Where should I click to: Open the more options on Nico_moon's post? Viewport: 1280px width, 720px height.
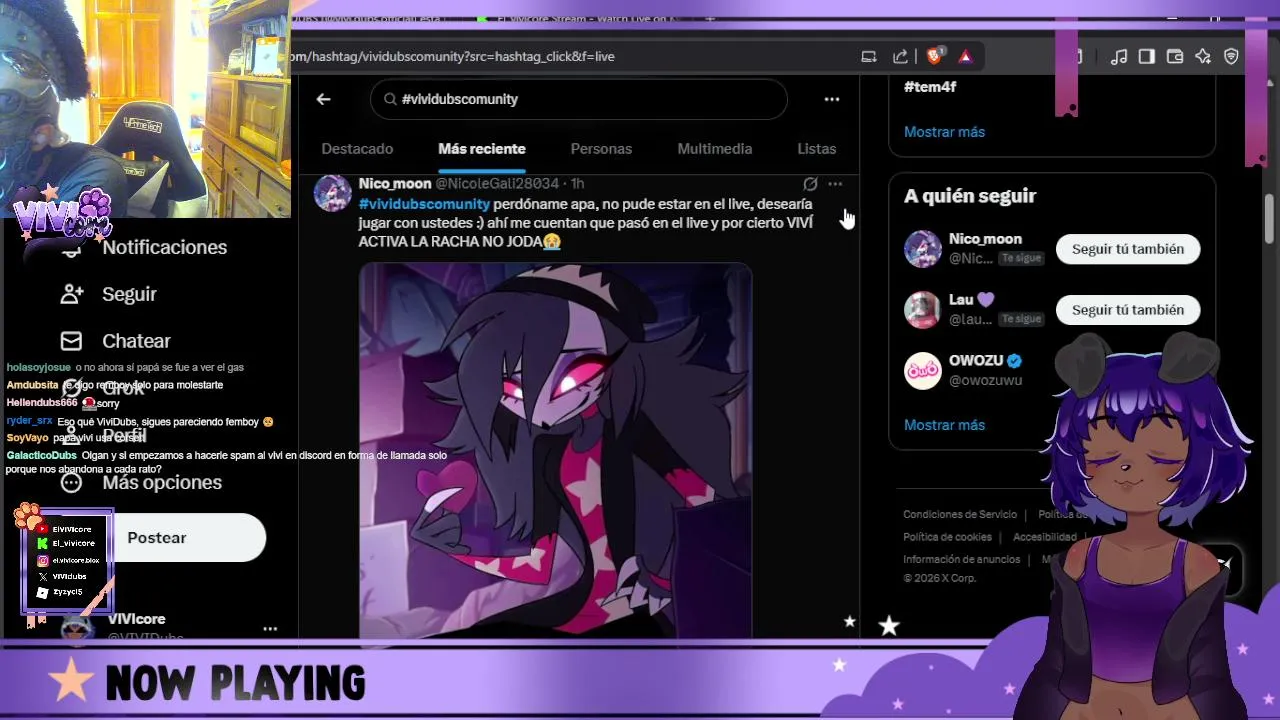(x=835, y=184)
